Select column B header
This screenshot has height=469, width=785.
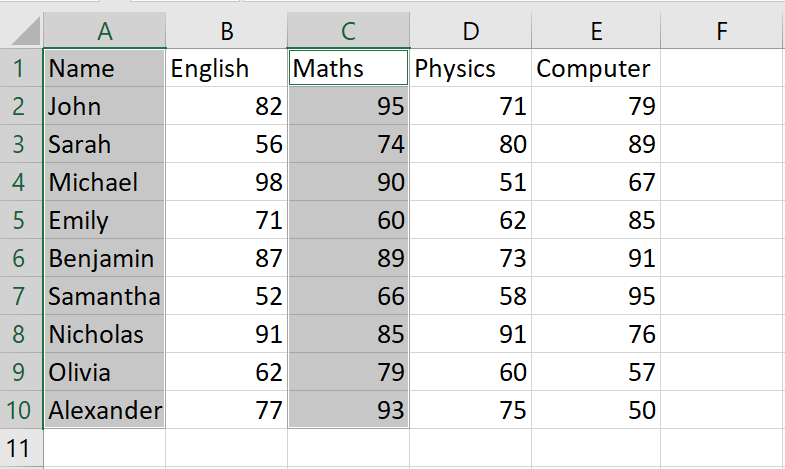click(x=226, y=31)
